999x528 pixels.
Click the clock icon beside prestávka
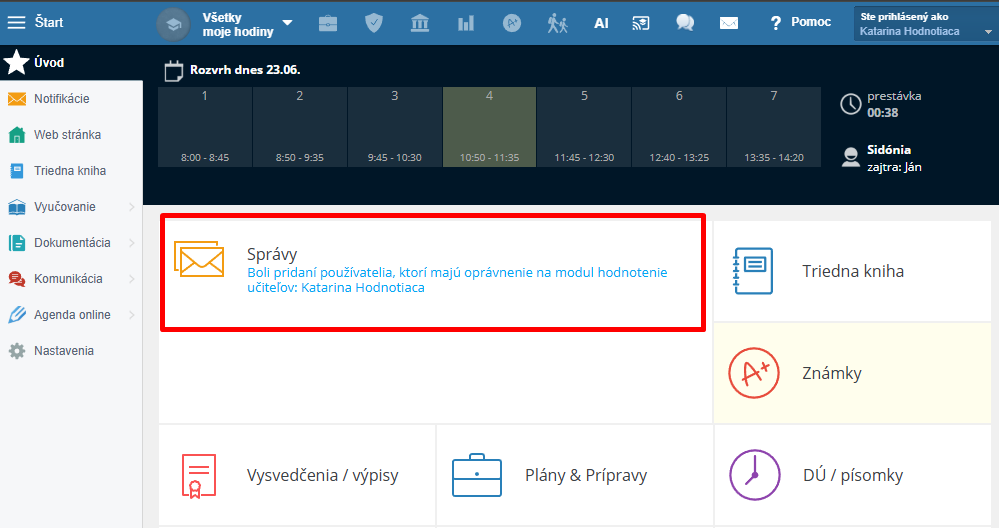[x=851, y=104]
